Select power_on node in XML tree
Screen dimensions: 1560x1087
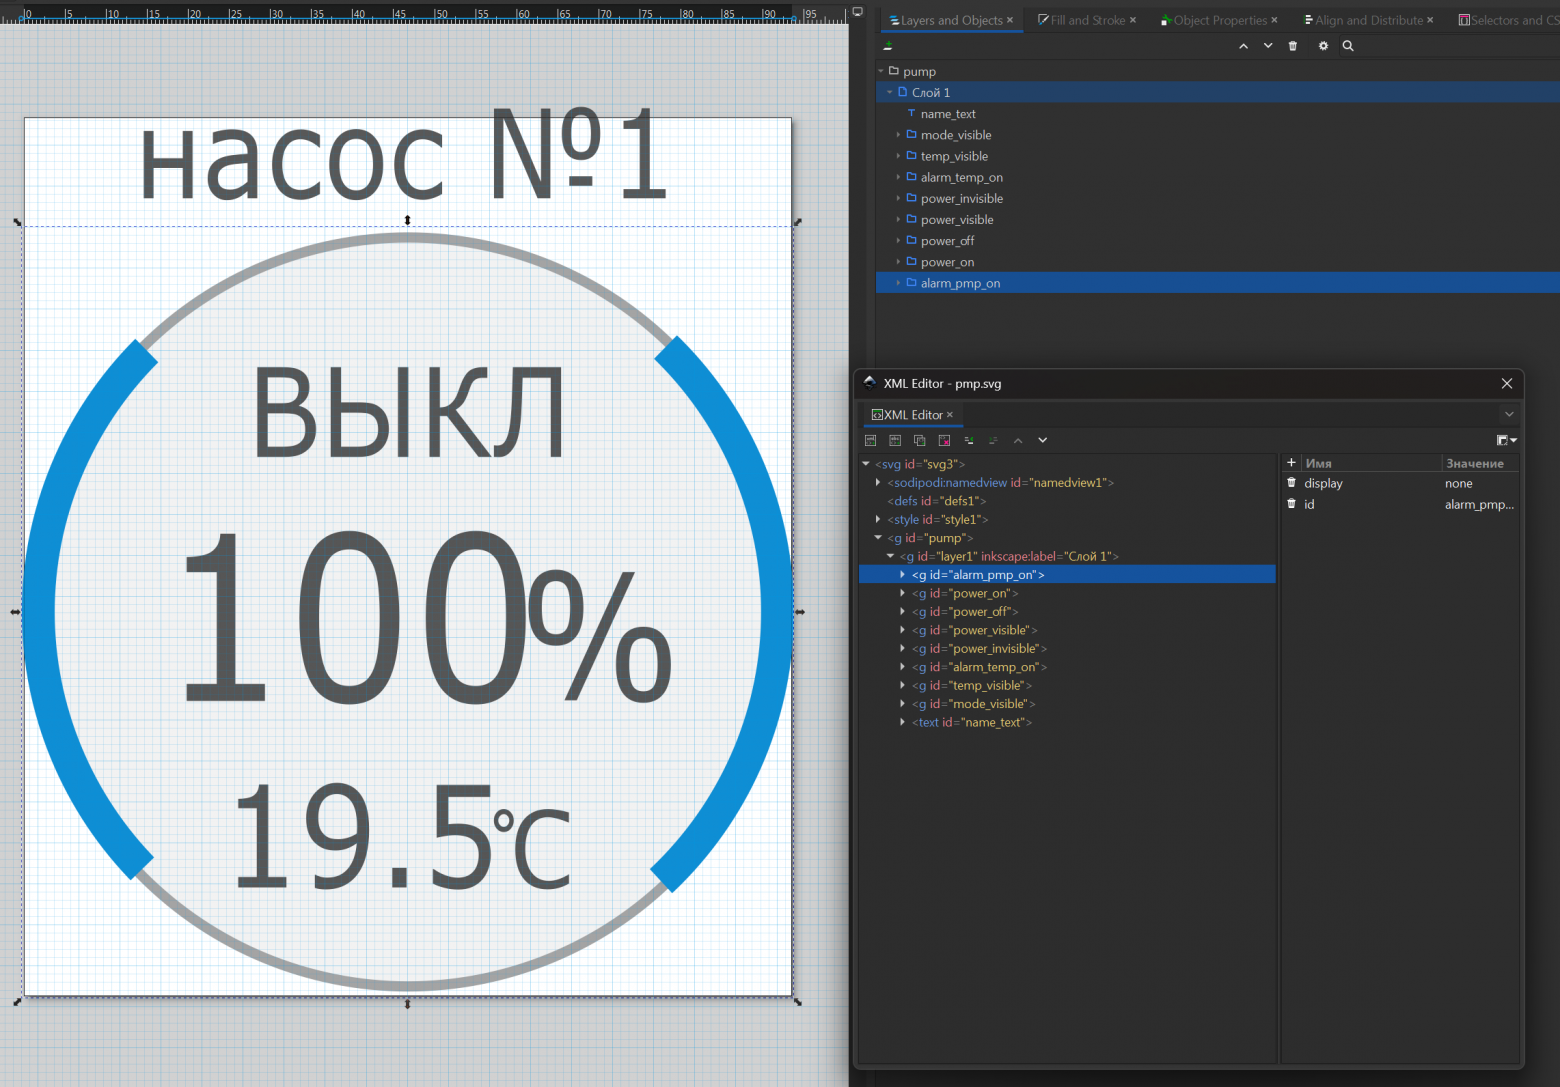pyautogui.click(x=965, y=593)
